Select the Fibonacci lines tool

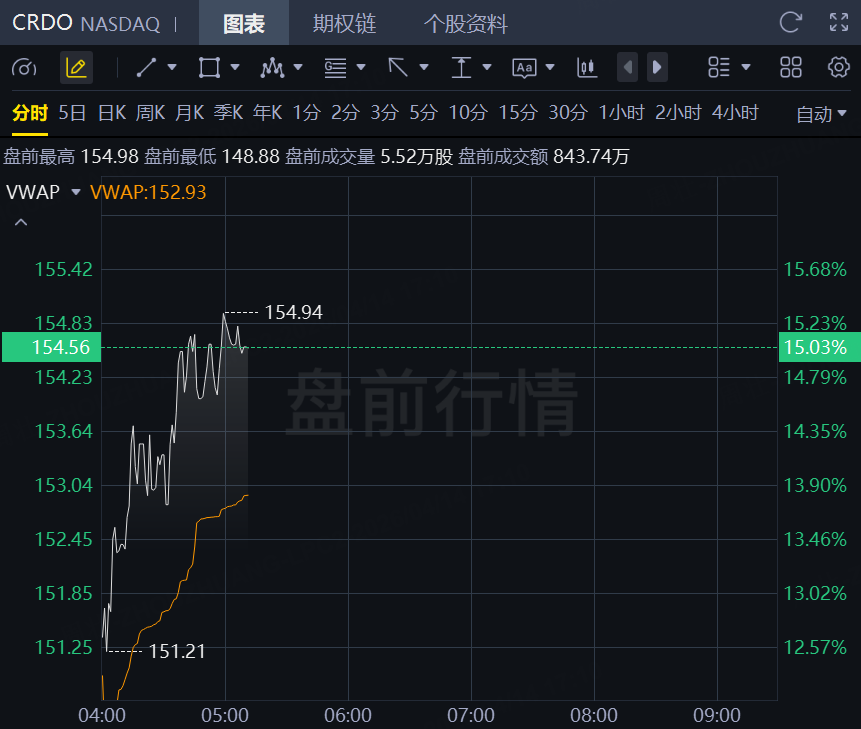[x=335, y=68]
